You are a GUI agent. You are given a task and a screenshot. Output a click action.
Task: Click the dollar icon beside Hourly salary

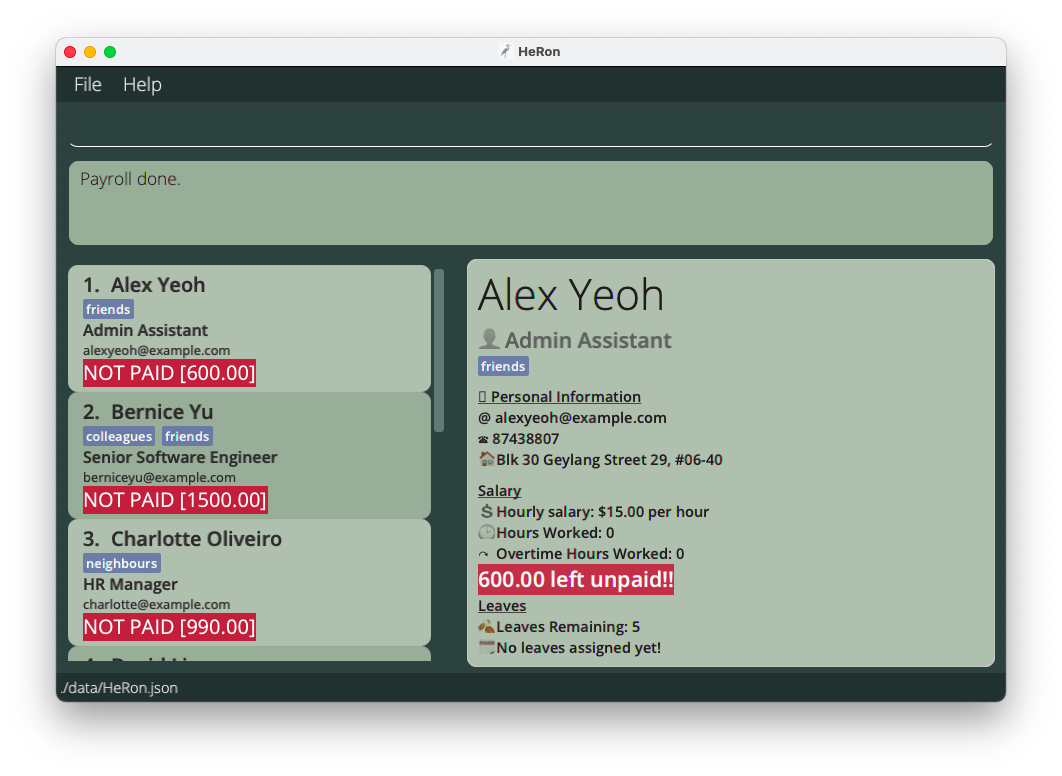[x=486, y=512]
